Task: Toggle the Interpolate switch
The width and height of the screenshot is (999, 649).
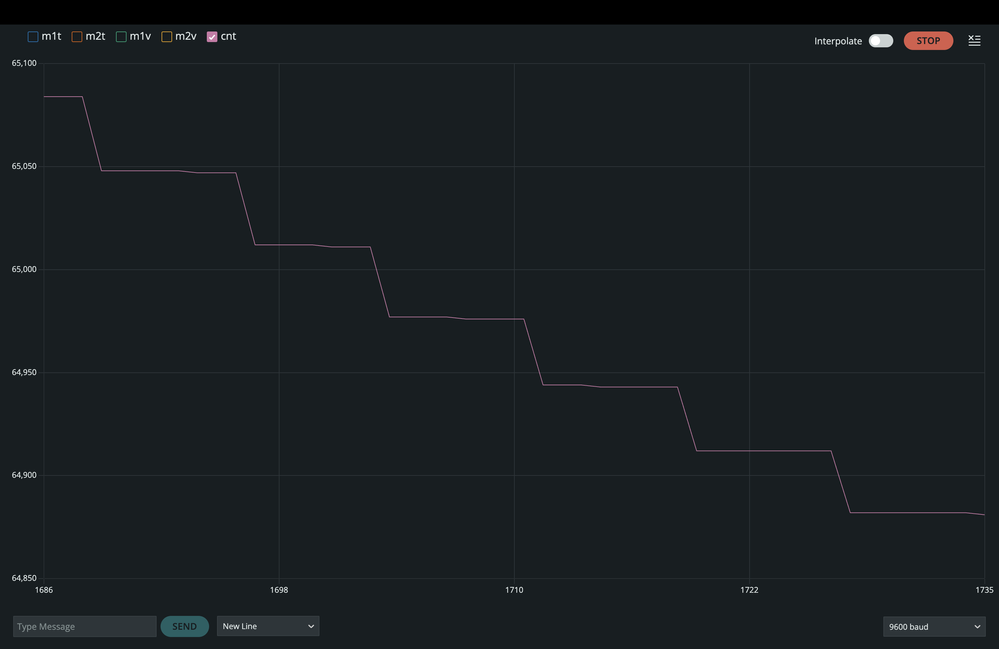Action: (x=881, y=41)
